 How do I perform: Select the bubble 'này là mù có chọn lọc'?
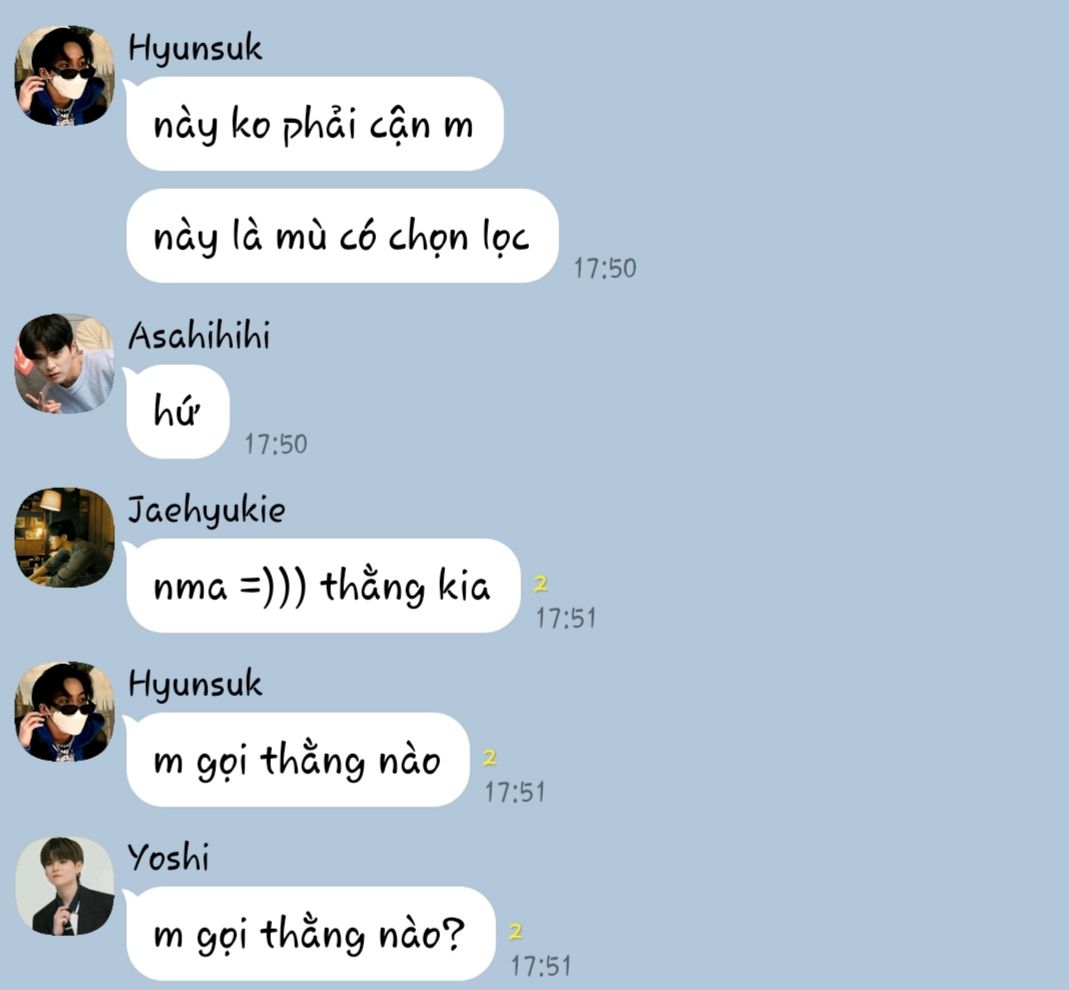pos(342,236)
